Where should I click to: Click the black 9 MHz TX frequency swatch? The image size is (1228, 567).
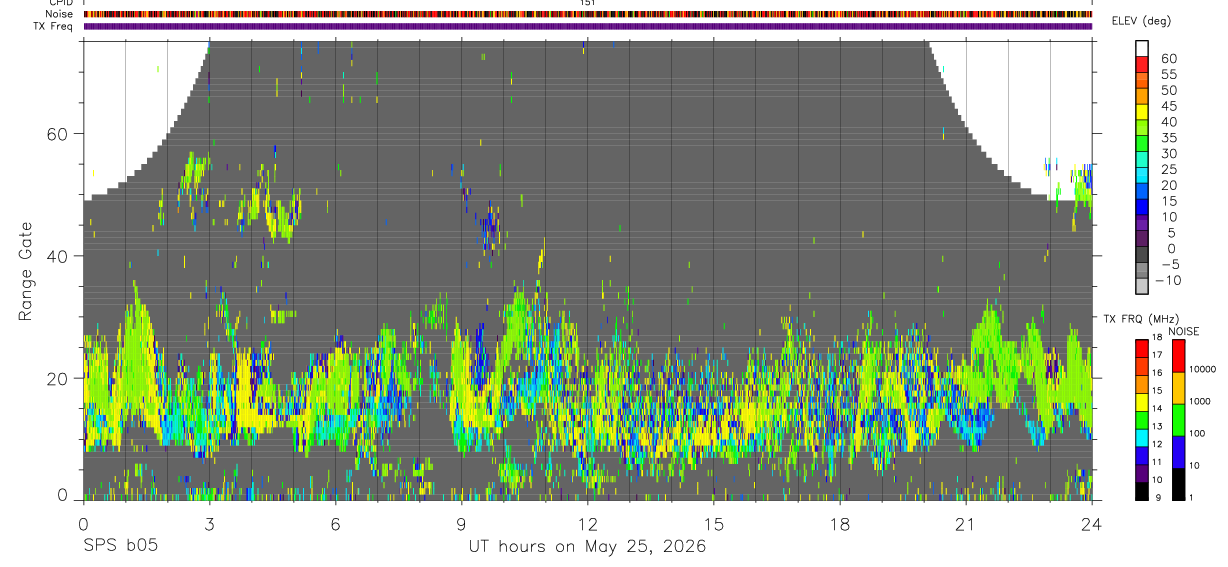(1142, 491)
